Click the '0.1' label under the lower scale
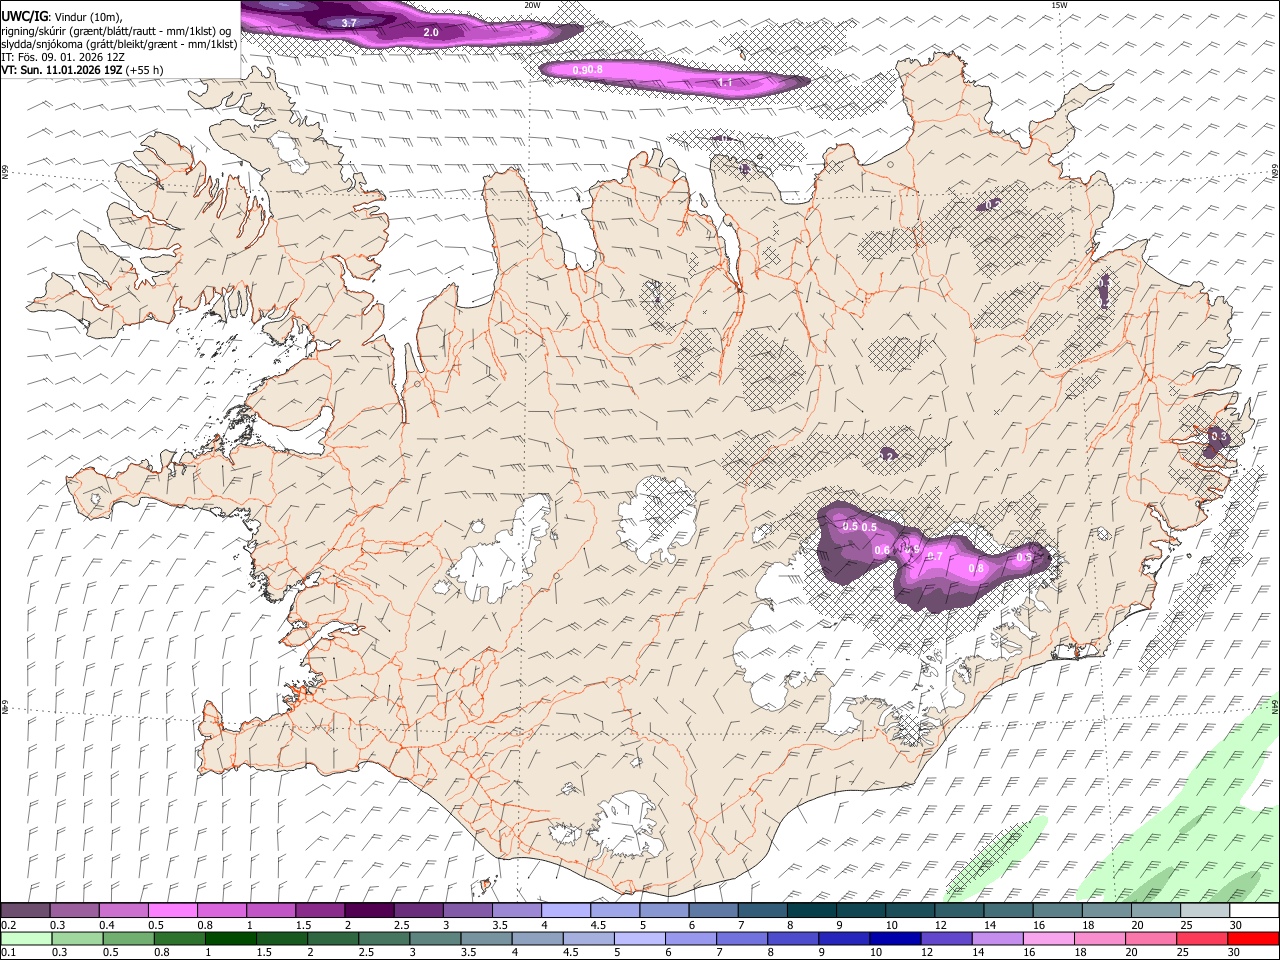 pyautogui.click(x=9, y=952)
